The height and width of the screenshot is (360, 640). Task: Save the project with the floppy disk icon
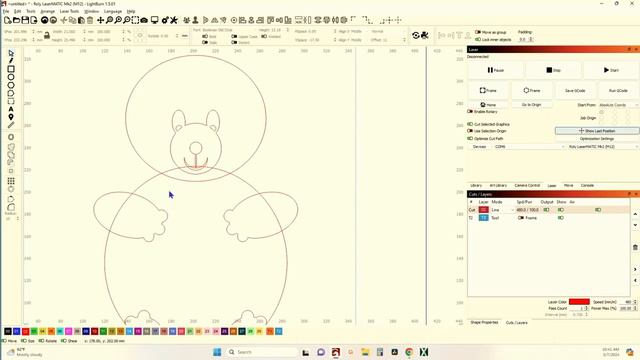point(25,20)
